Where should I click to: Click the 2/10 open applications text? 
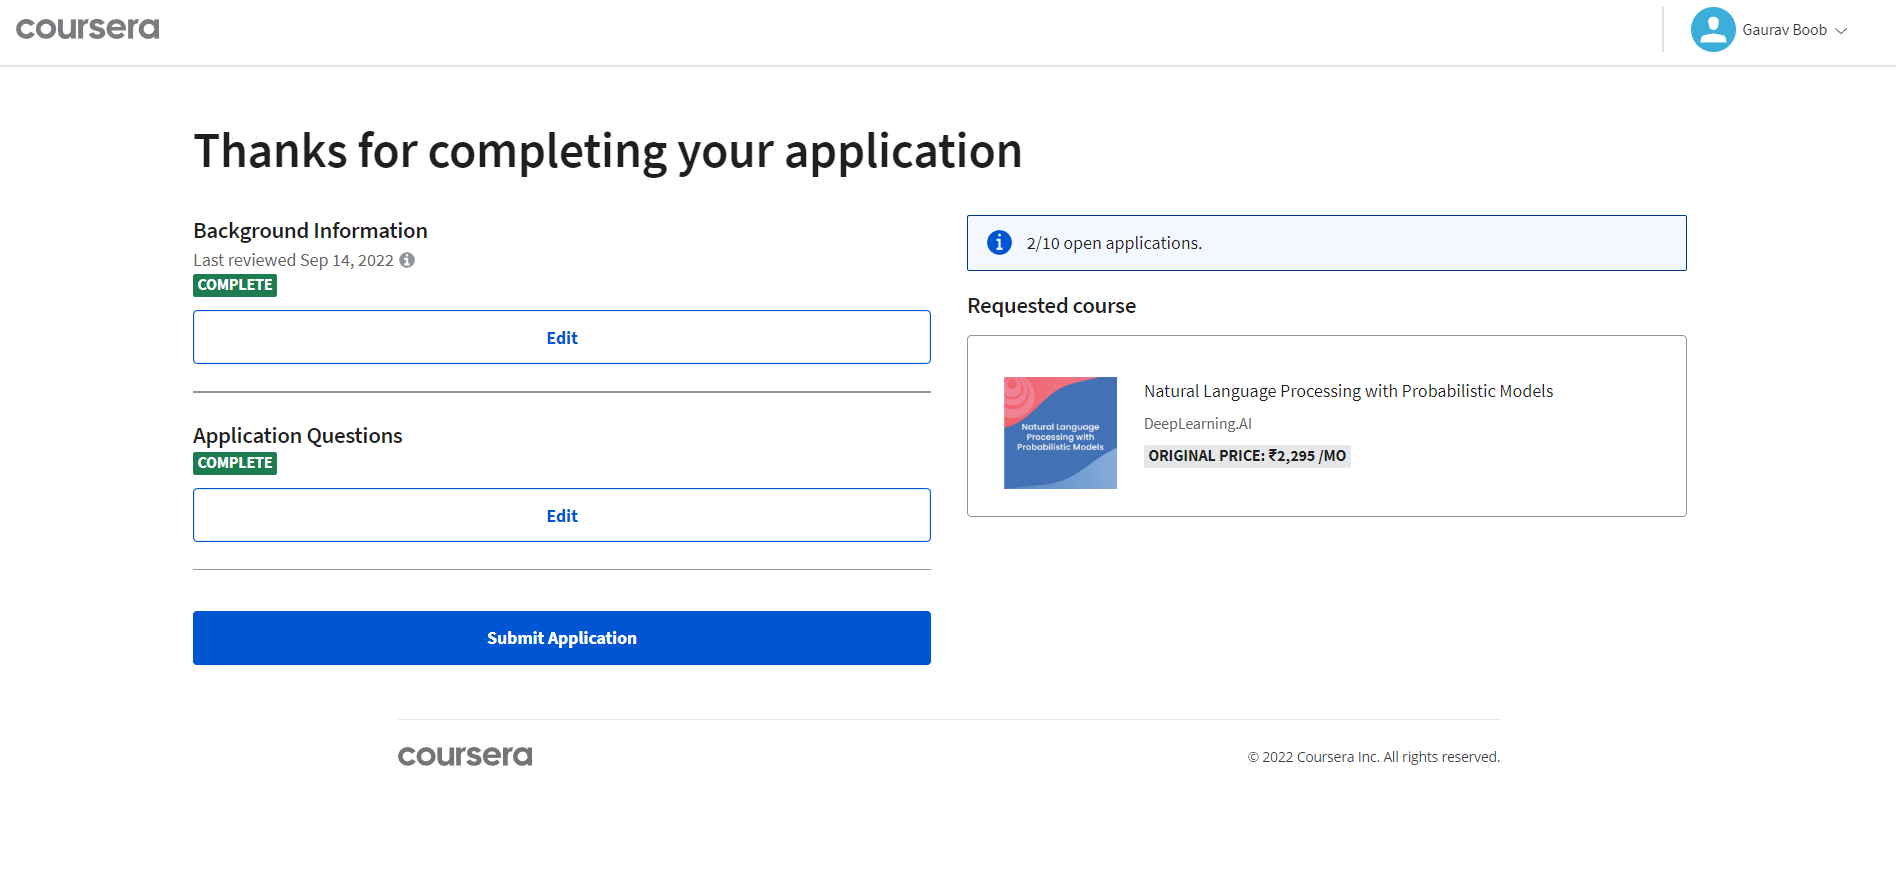coord(1114,243)
